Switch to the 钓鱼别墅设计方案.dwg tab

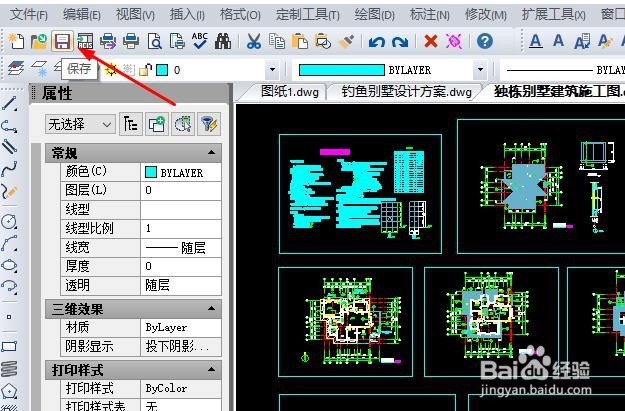(x=407, y=92)
